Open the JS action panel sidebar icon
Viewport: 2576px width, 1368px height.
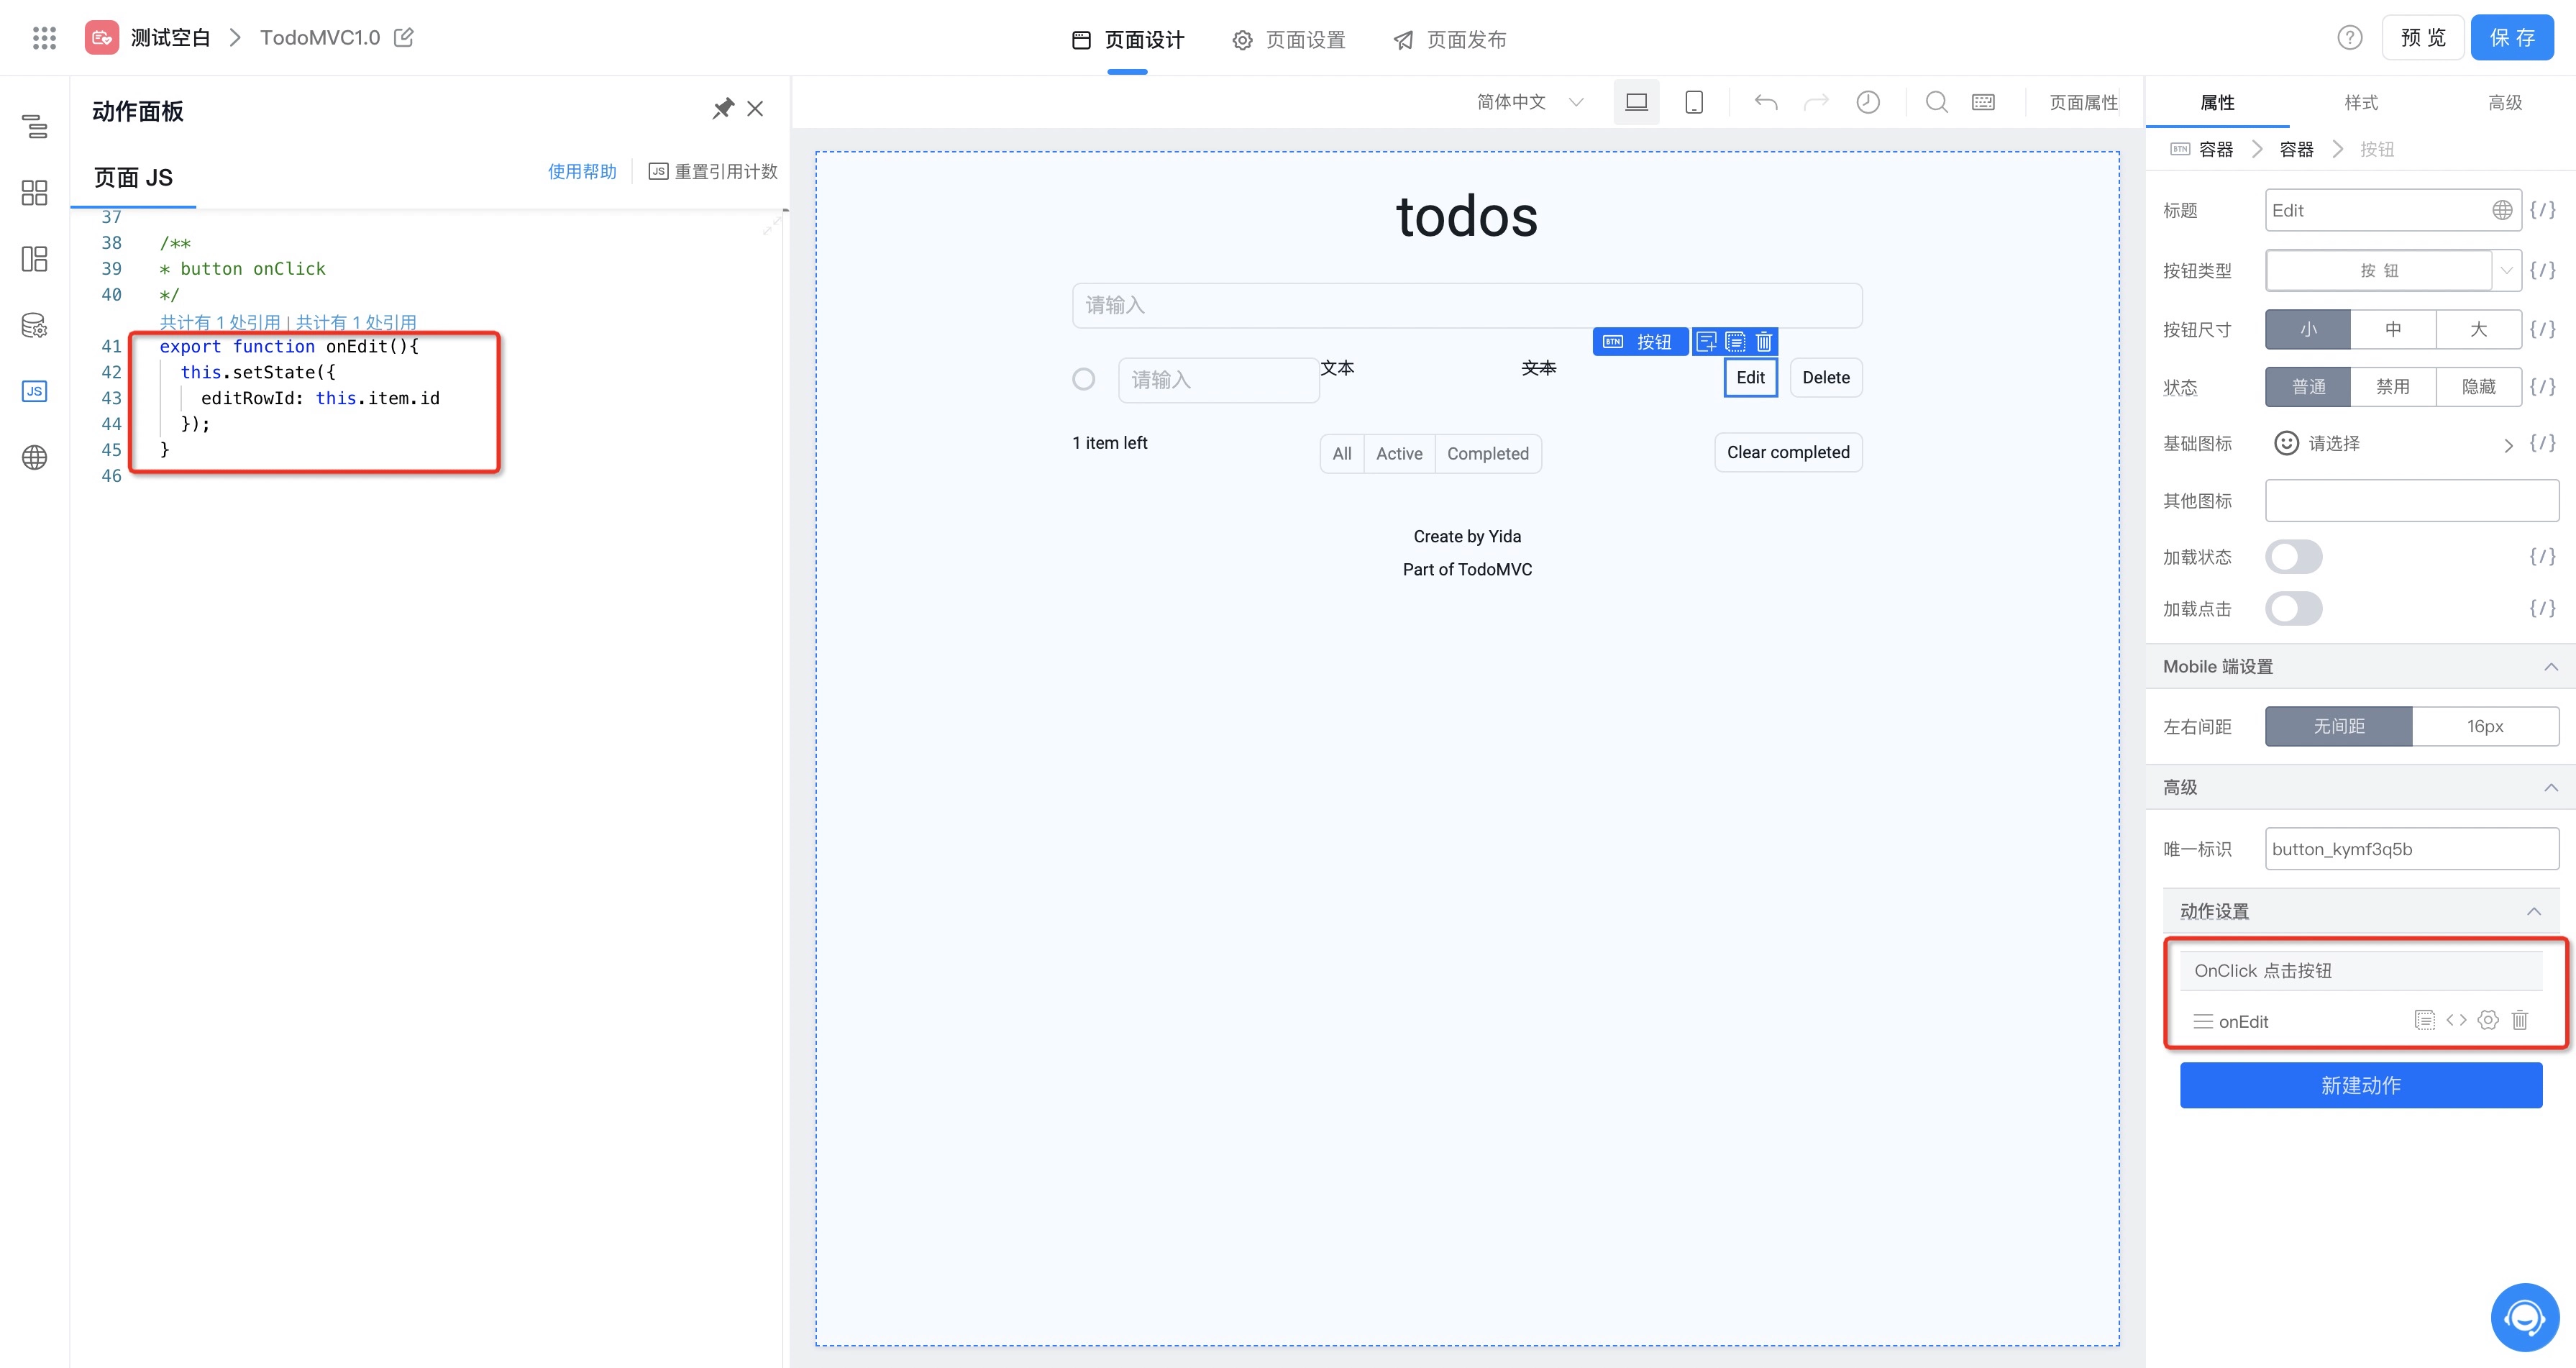34,391
